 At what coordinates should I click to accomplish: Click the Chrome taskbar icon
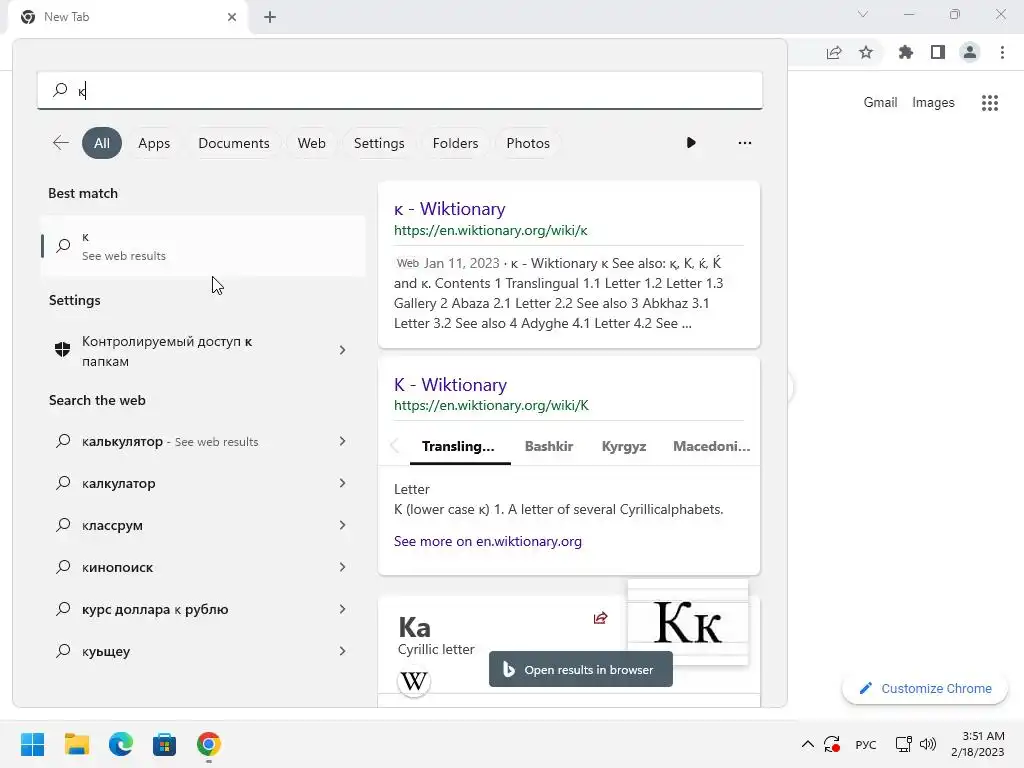click(208, 744)
